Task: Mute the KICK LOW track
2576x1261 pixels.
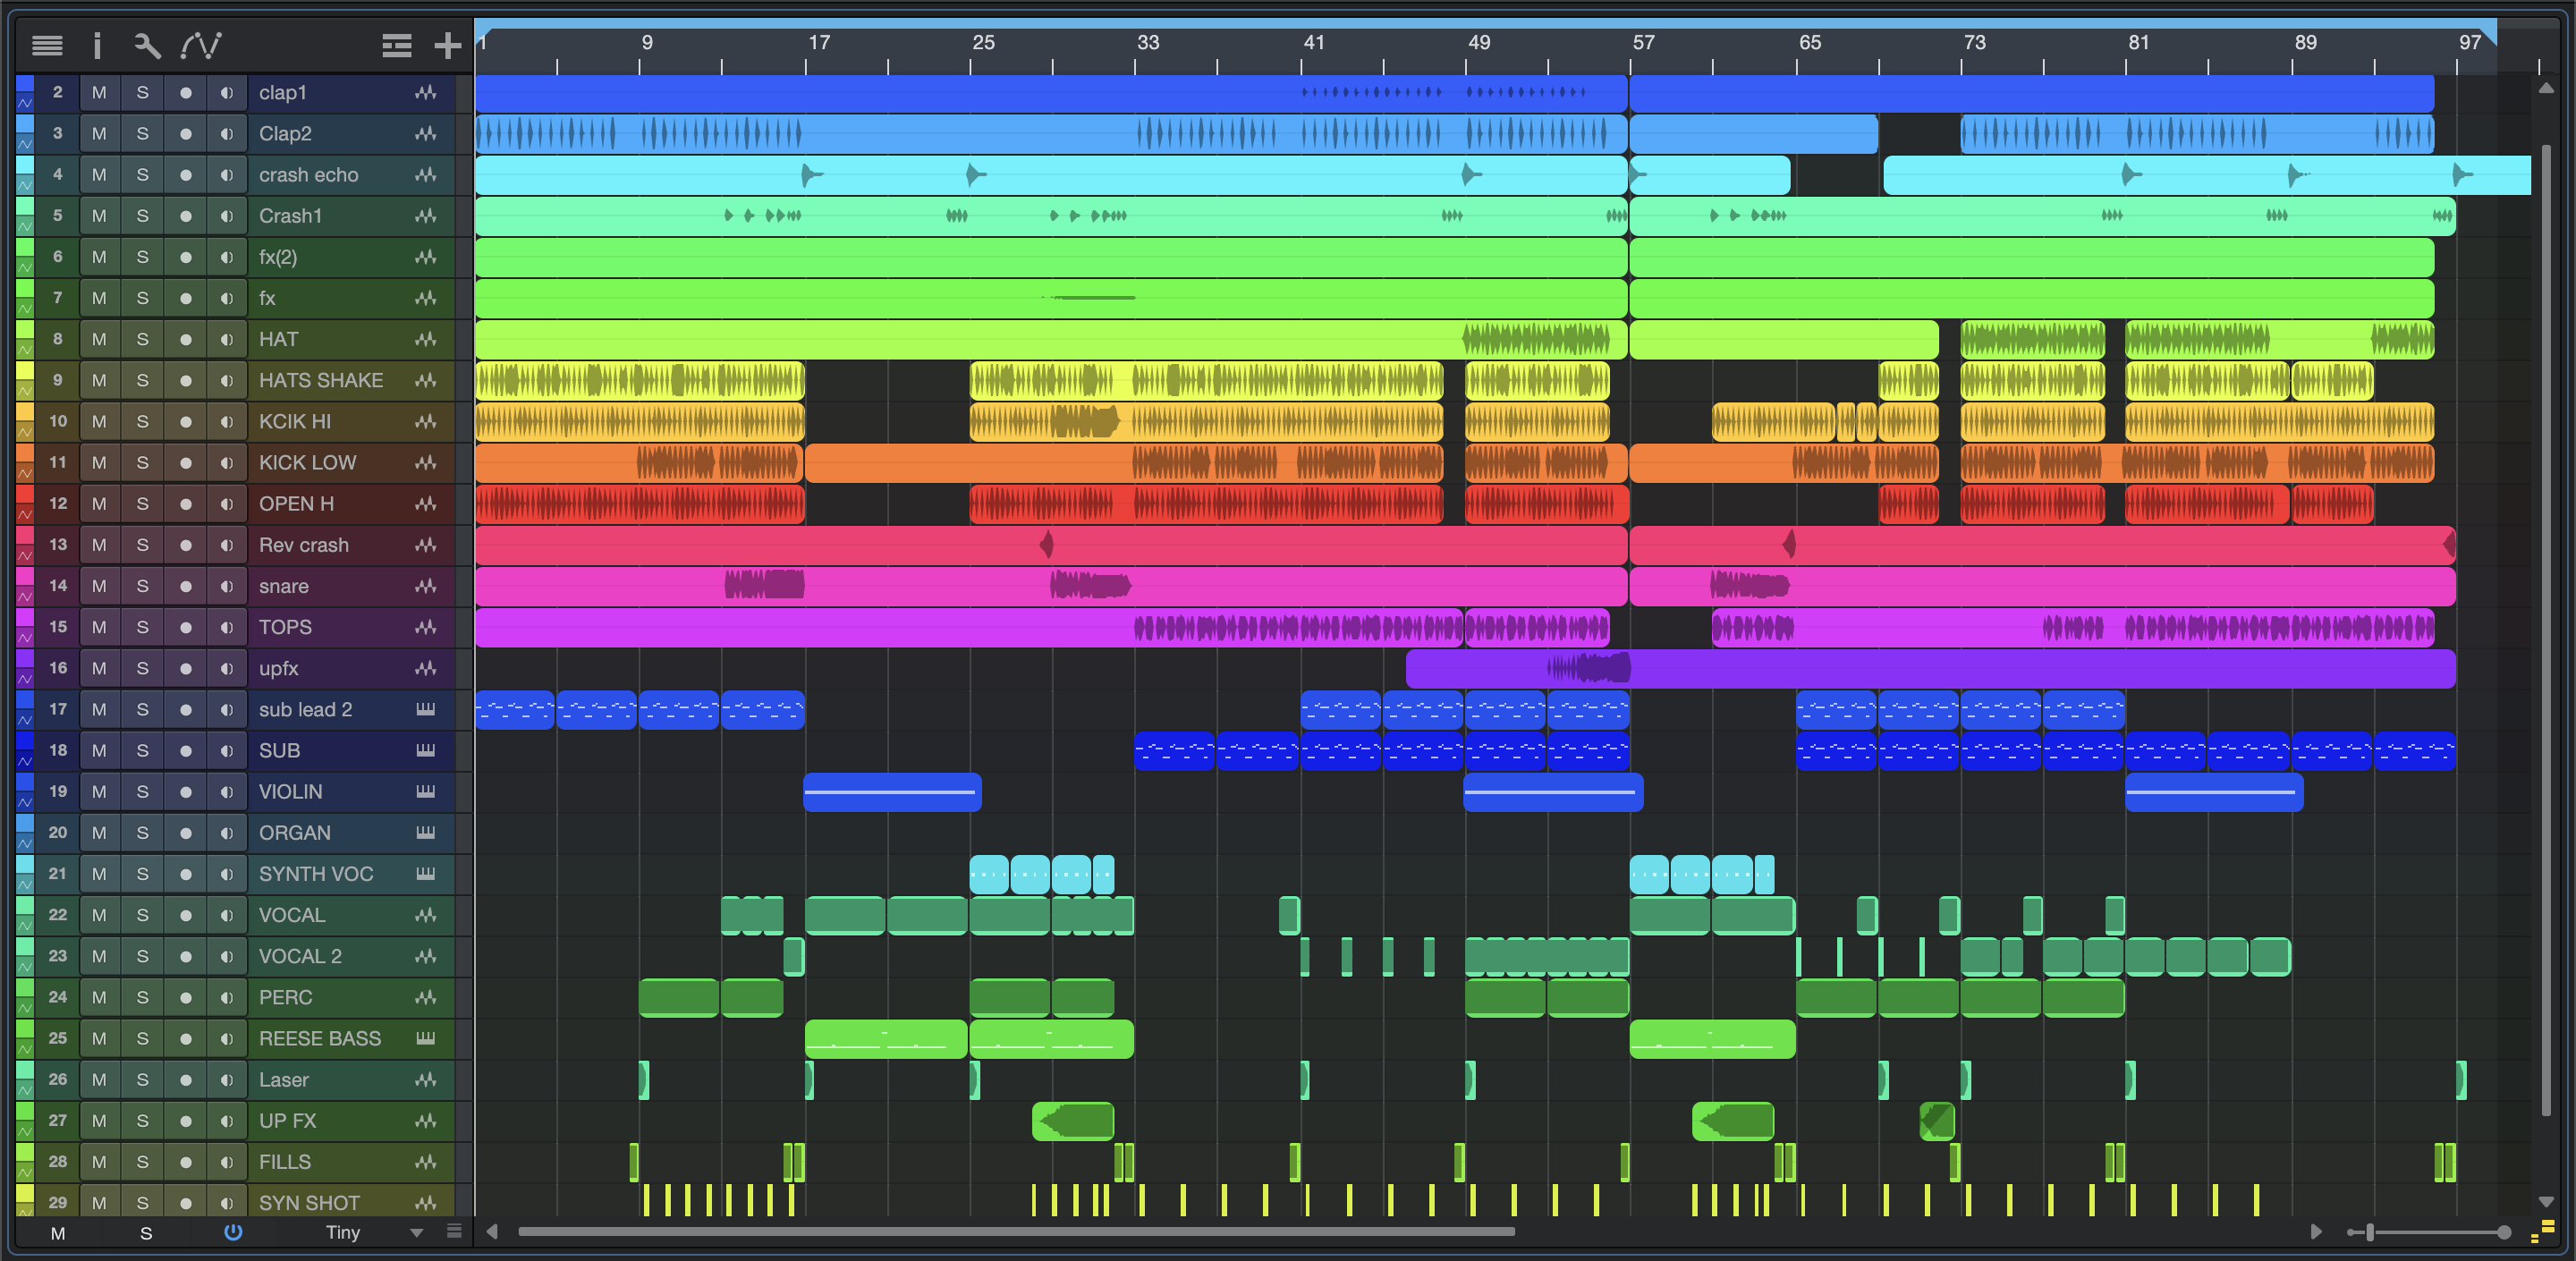Action: click(99, 462)
